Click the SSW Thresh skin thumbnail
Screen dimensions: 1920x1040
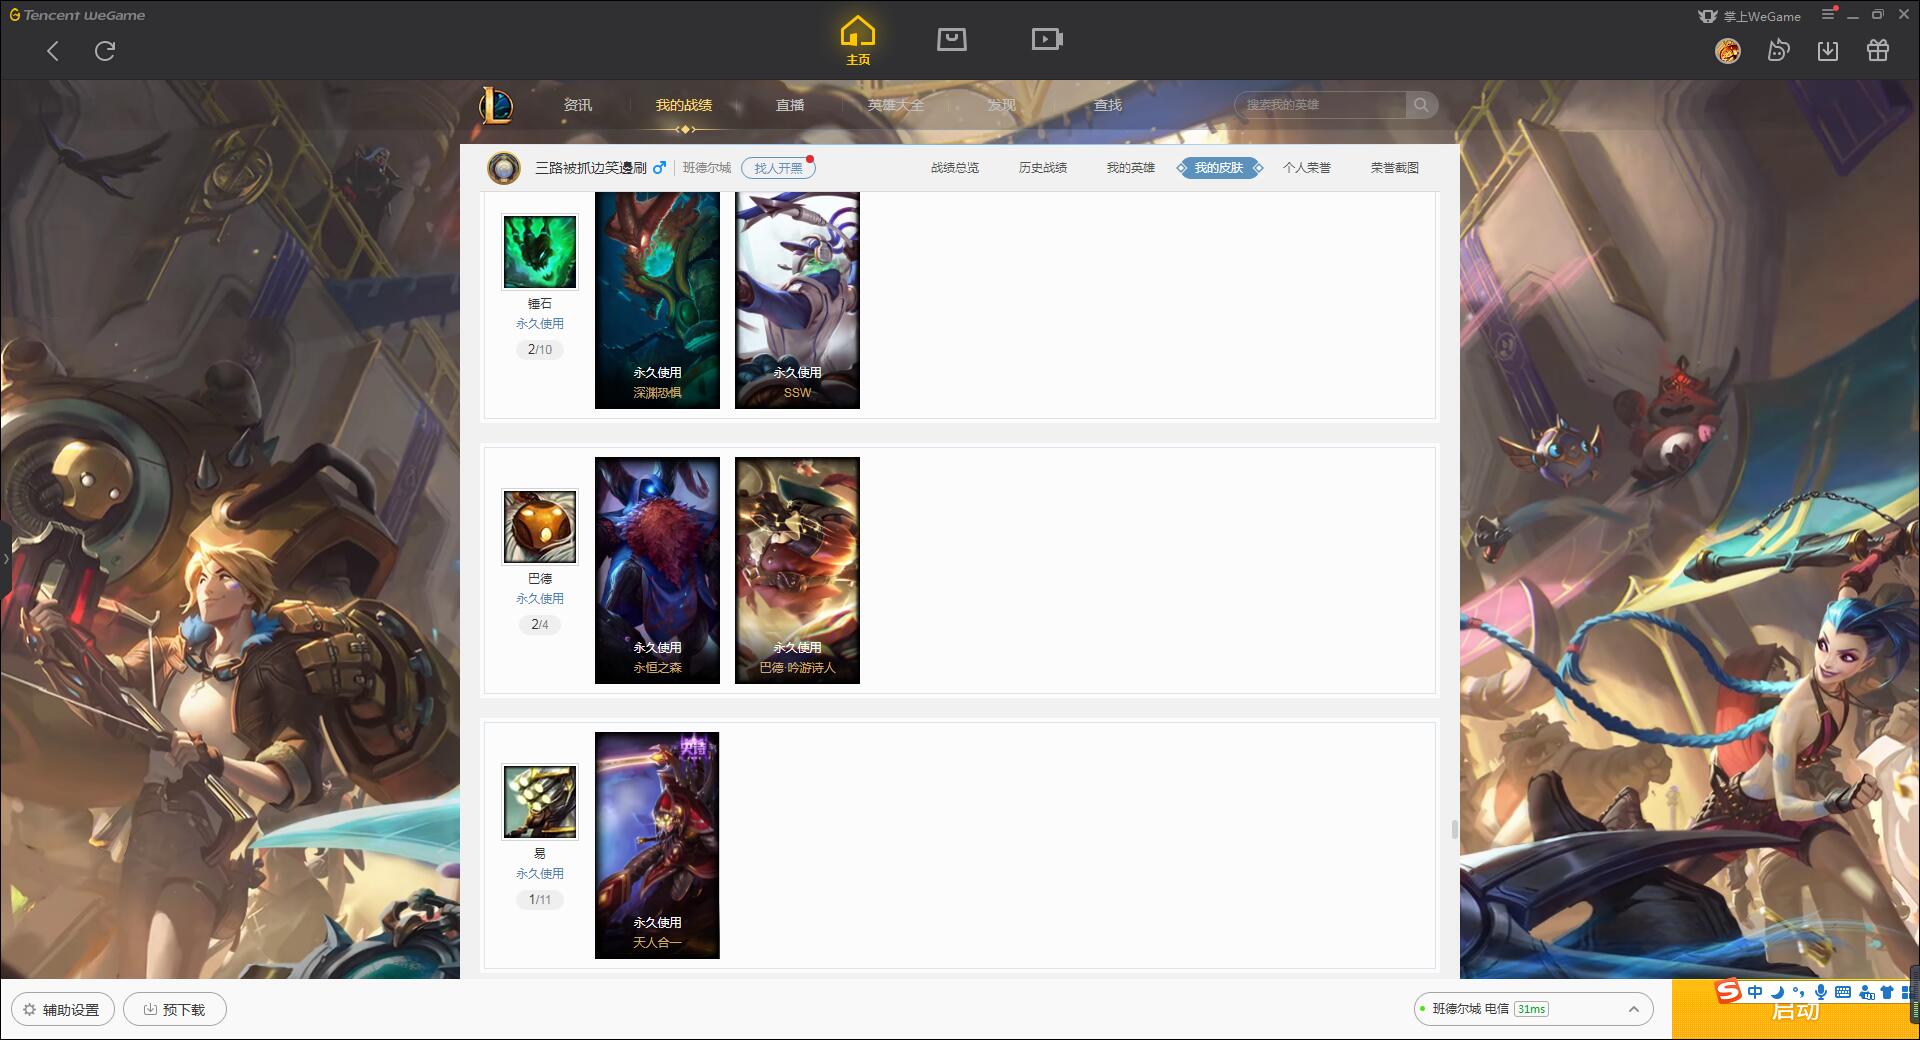click(797, 300)
